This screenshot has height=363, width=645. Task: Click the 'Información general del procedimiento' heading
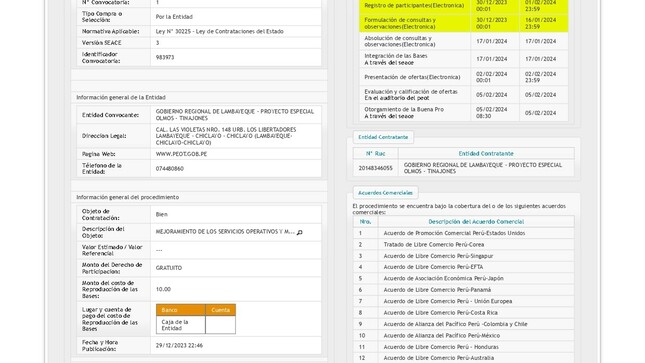pyautogui.click(x=128, y=198)
